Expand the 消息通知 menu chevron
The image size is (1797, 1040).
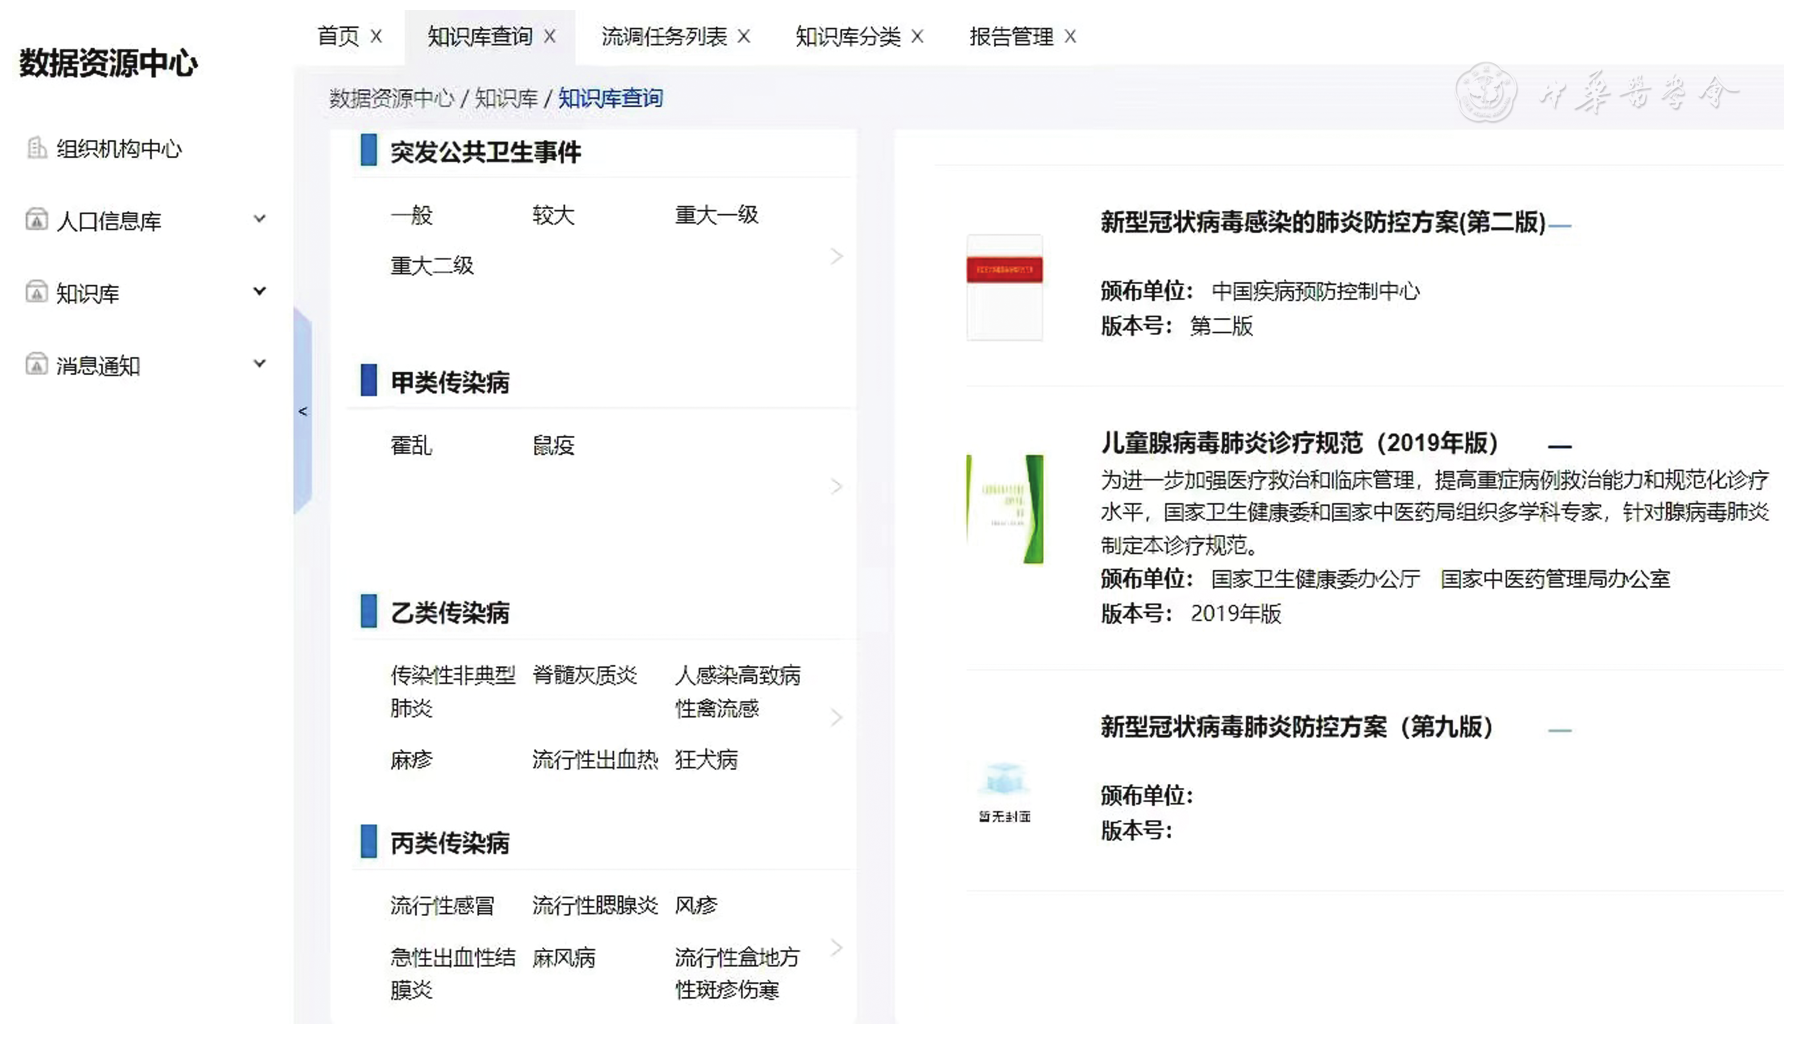(259, 364)
